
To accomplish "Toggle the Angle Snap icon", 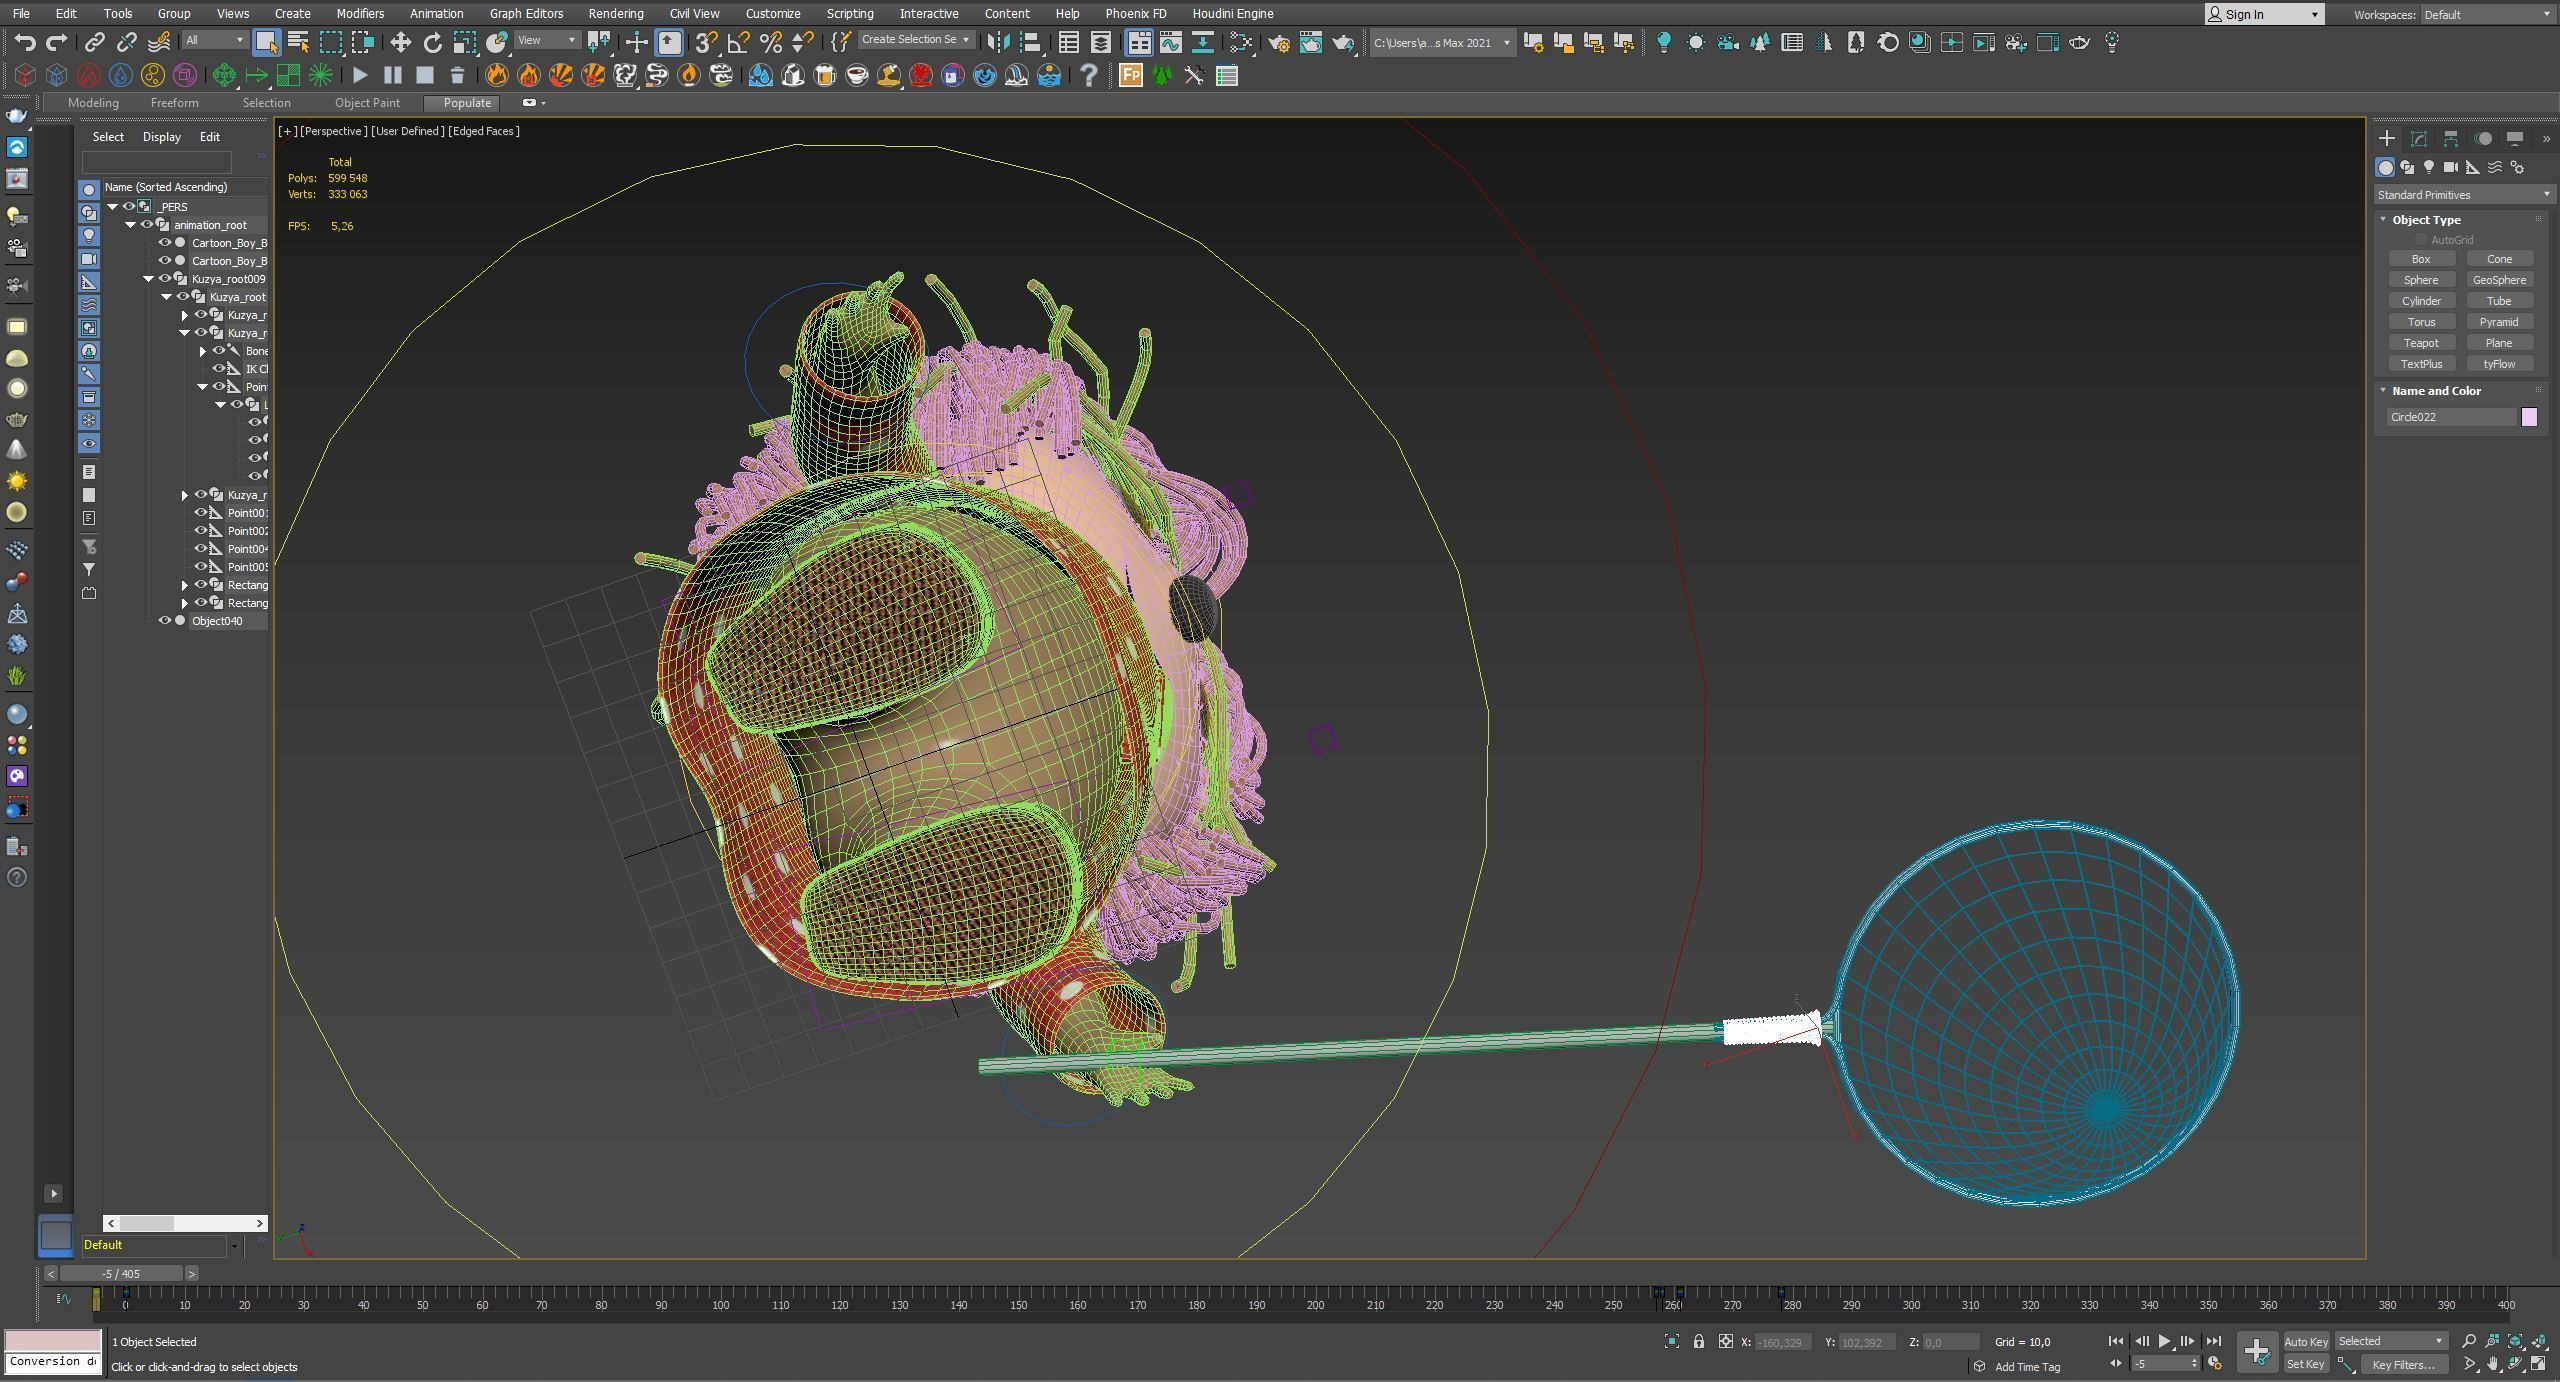I will 738,42.
